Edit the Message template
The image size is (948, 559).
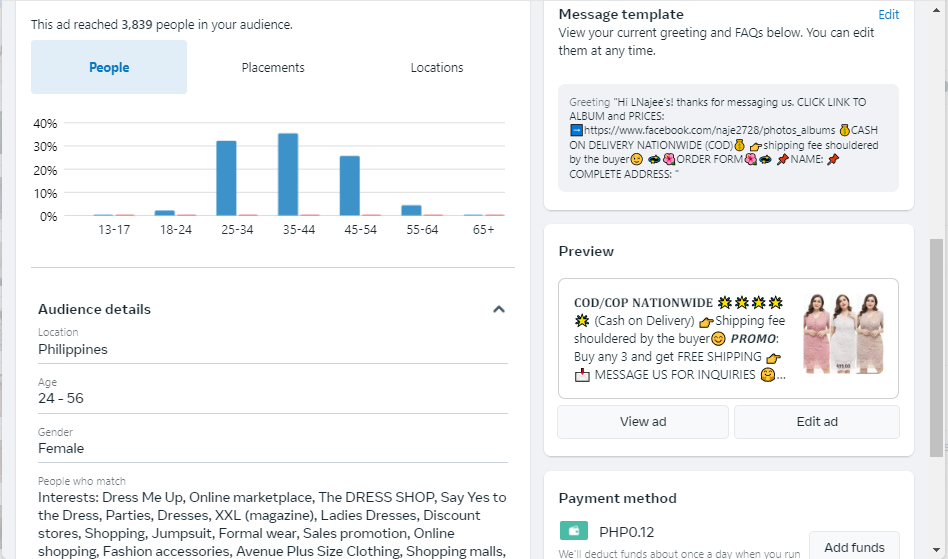[x=888, y=15]
